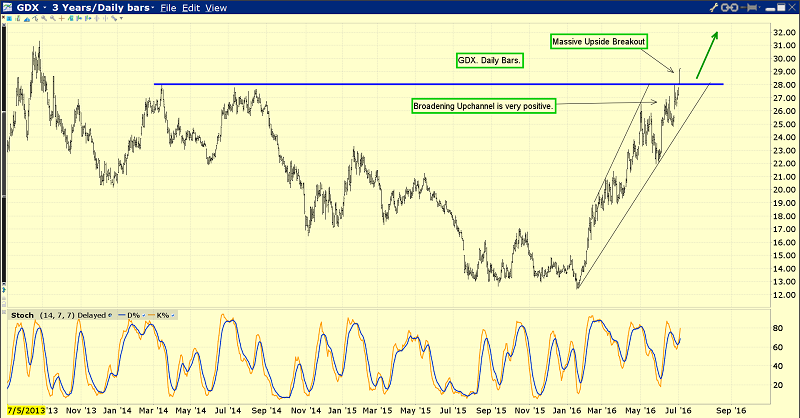Click the chain link window-grouping icon

pyautogui.click(x=730, y=8)
